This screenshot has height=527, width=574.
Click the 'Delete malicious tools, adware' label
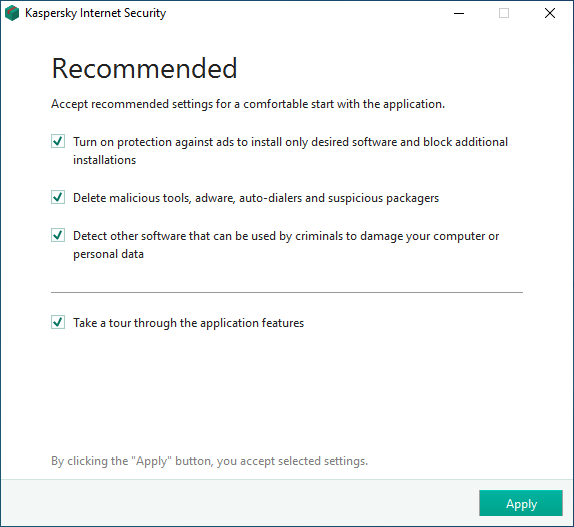(256, 198)
